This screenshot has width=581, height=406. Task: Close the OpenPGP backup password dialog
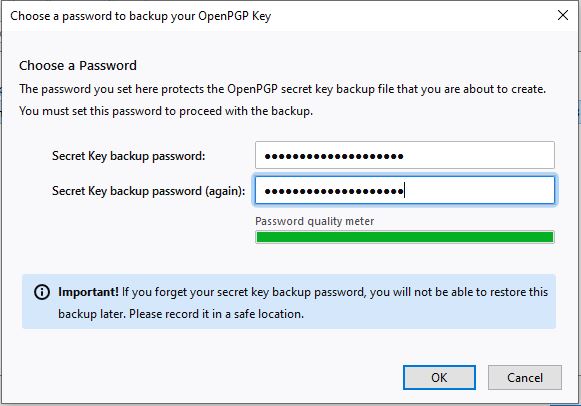pos(563,15)
